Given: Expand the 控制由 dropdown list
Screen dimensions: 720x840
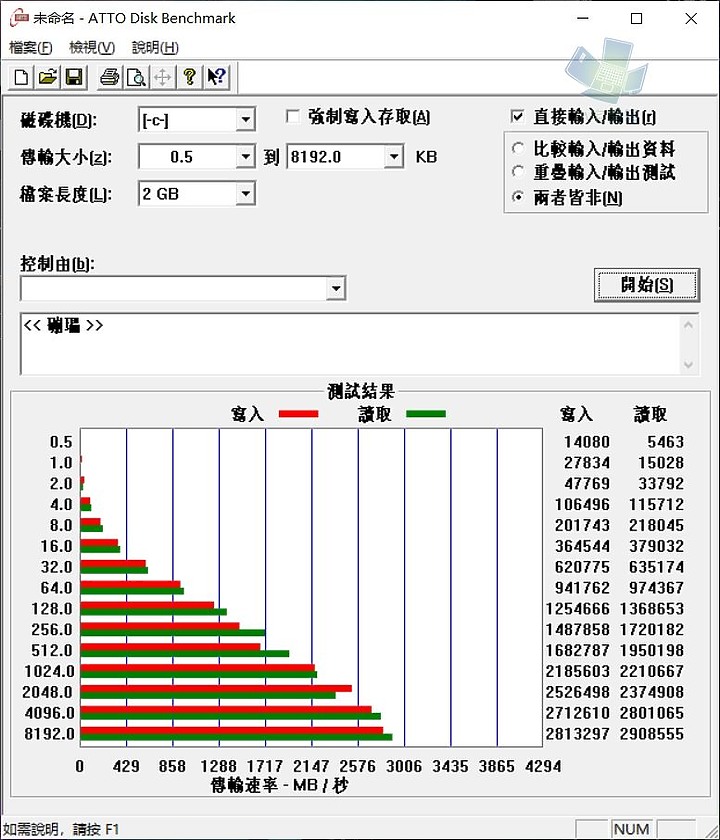Looking at the screenshot, I should 336,289.
